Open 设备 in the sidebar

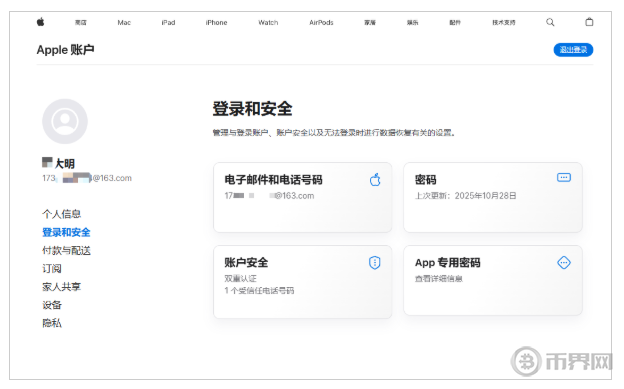pyautogui.click(x=52, y=305)
